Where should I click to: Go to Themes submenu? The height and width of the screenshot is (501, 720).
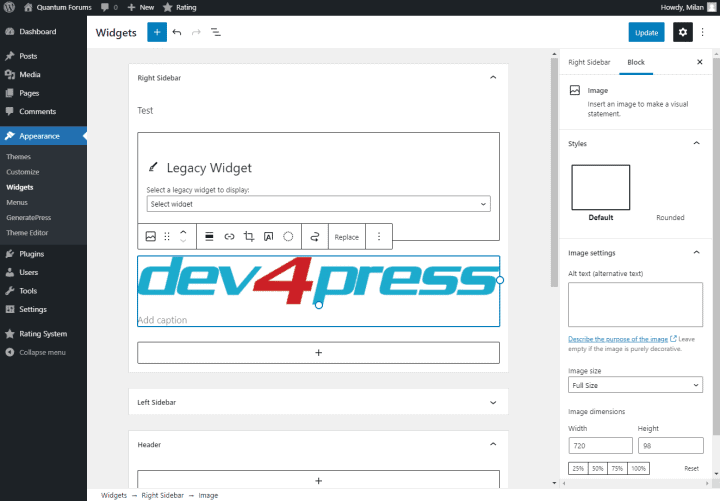tap(19, 157)
